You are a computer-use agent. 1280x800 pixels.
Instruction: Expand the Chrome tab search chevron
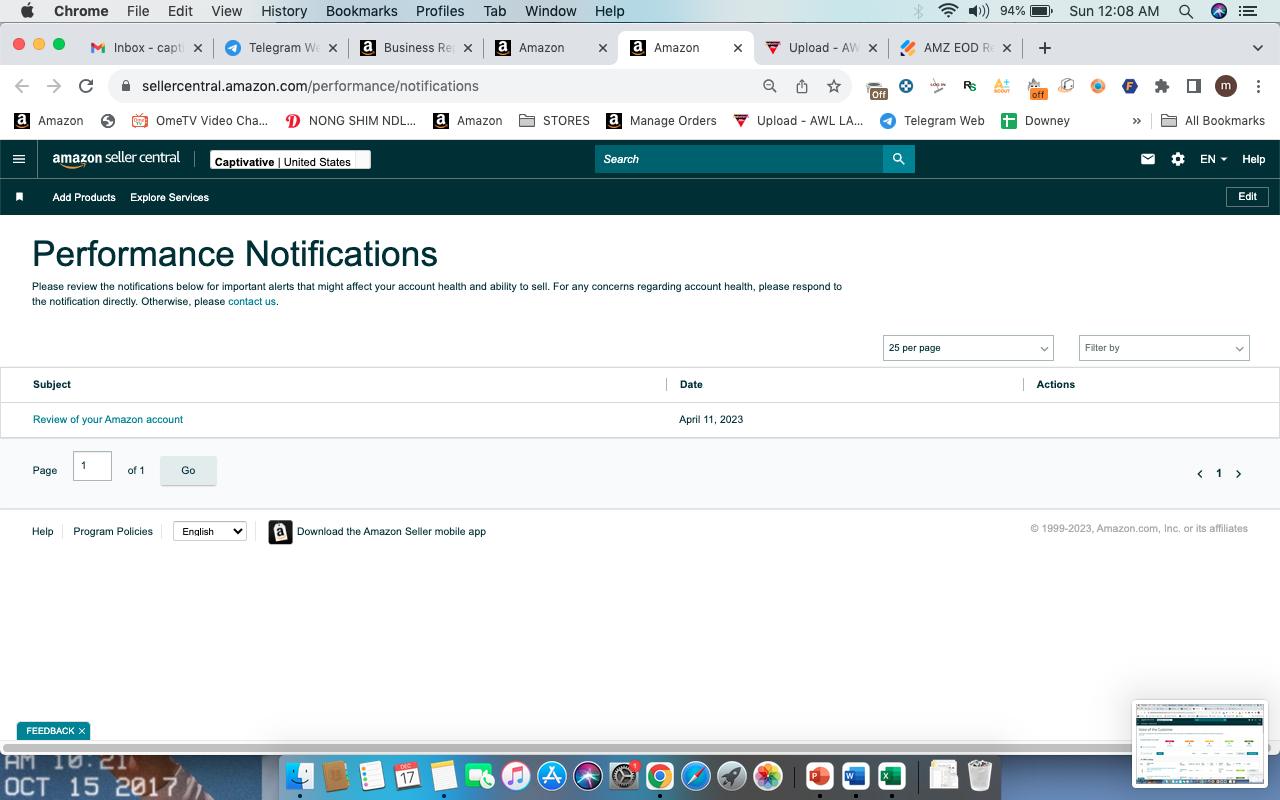[1258, 48]
